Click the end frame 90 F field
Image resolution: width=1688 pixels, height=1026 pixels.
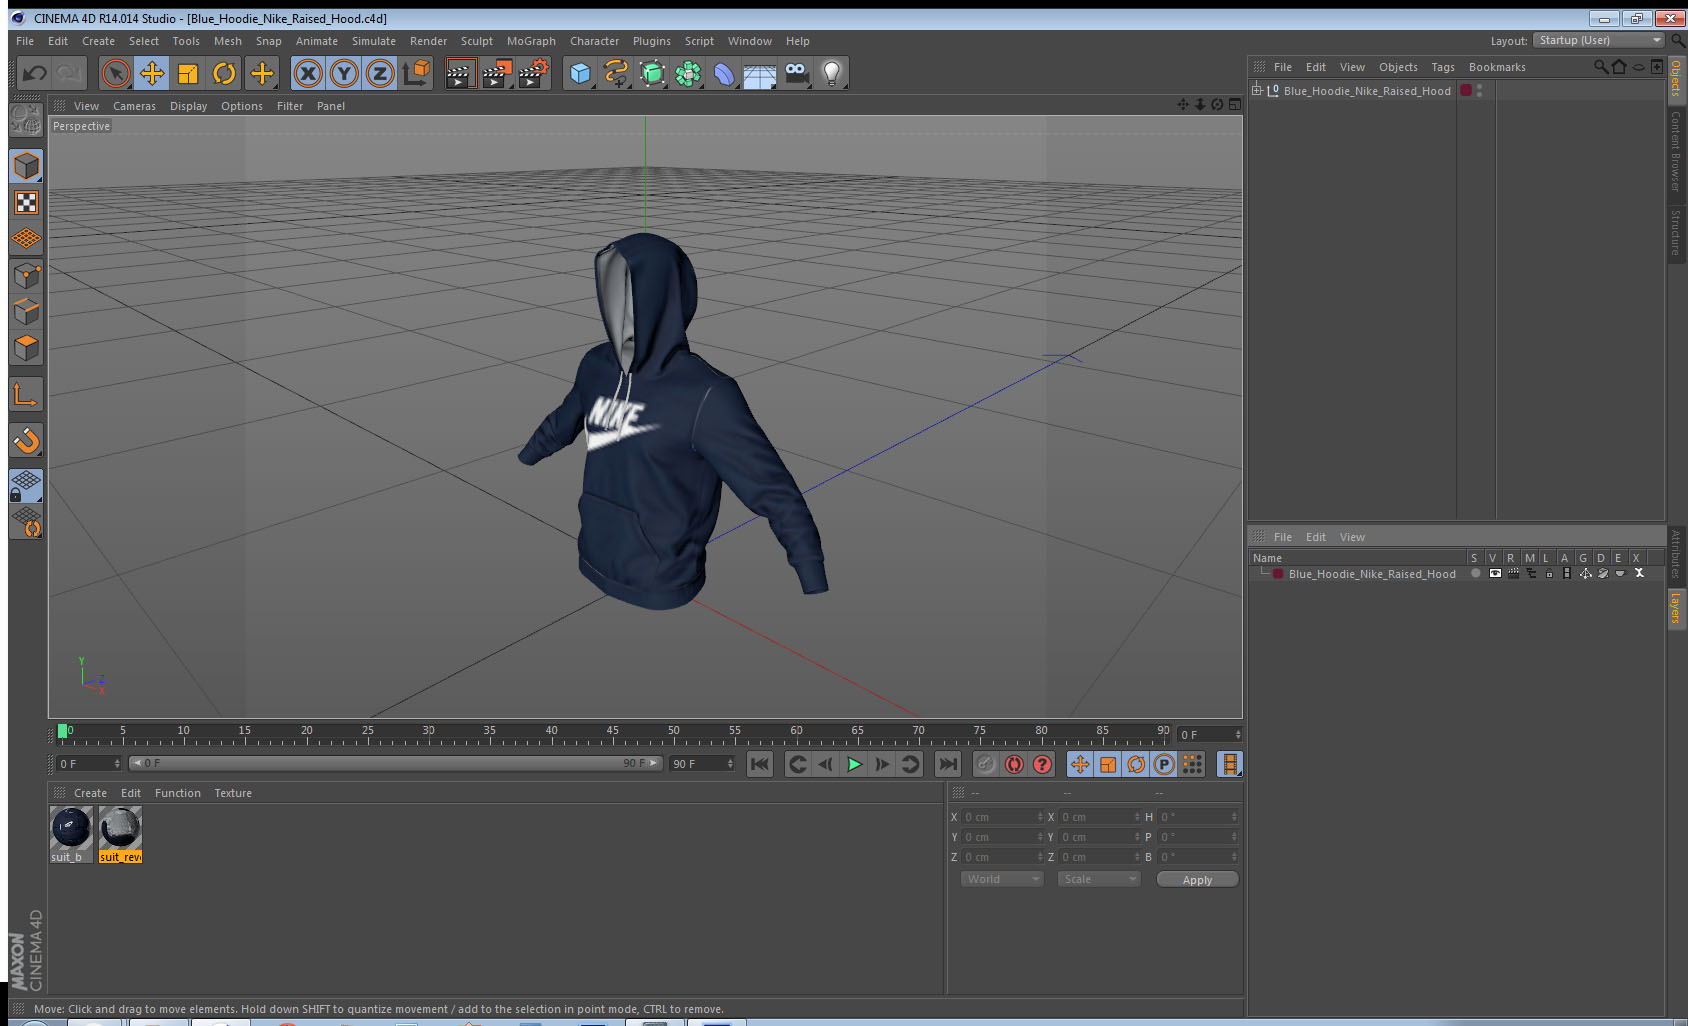[702, 764]
